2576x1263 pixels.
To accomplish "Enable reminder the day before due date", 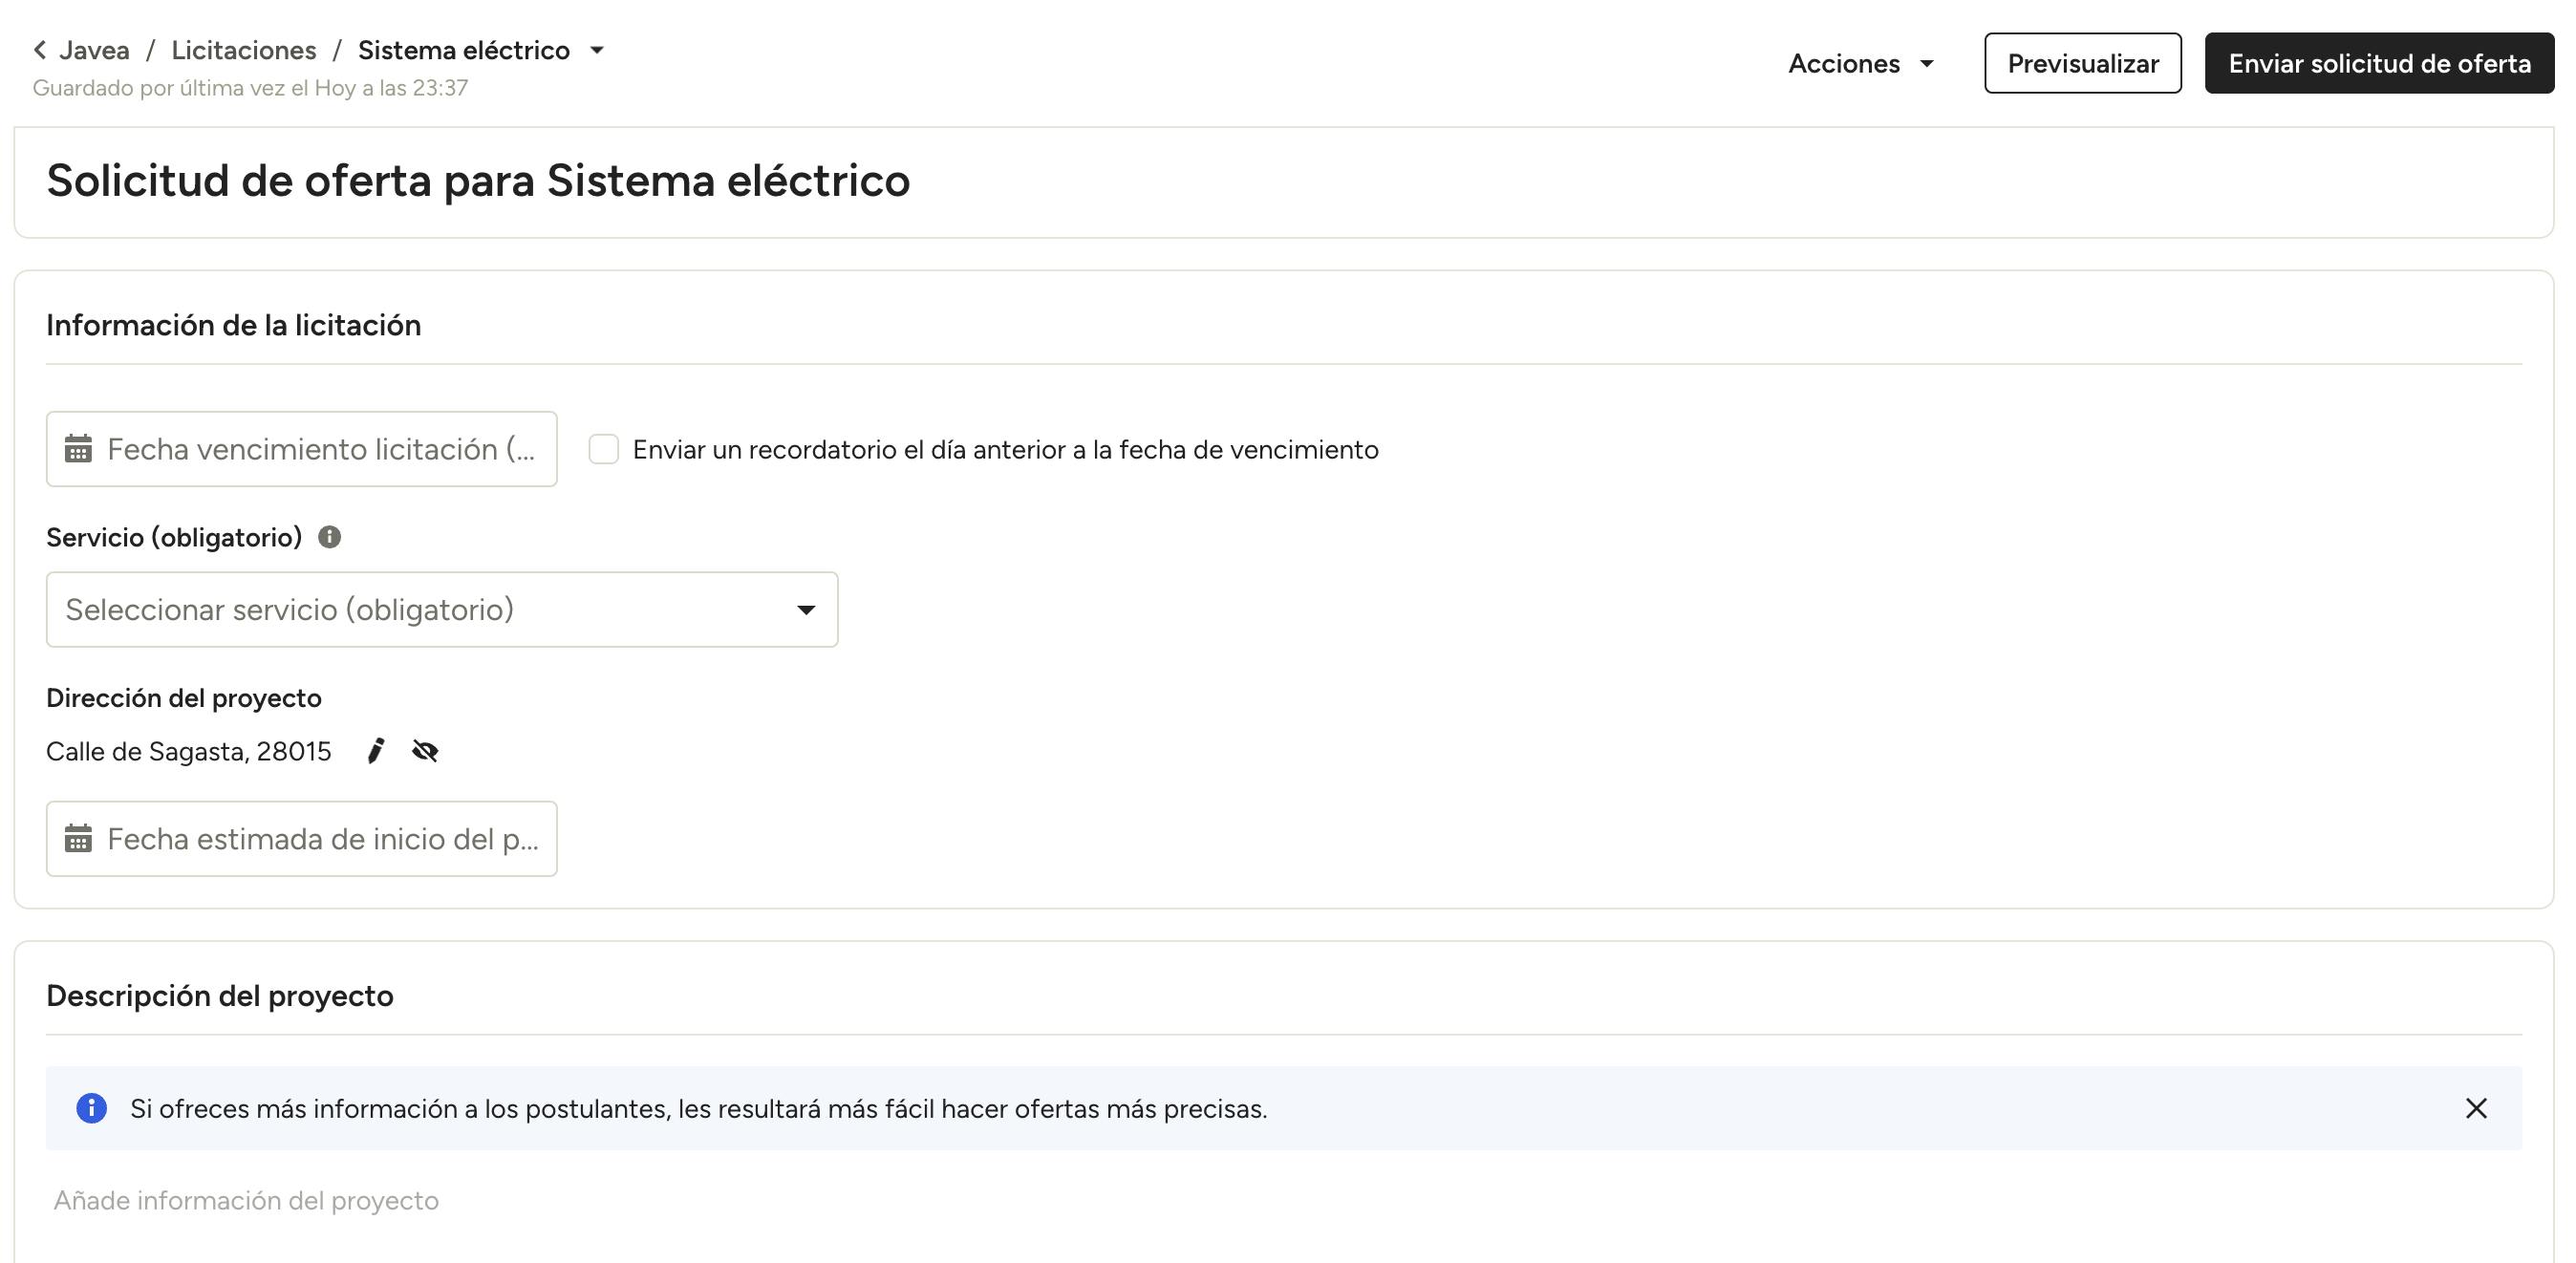I will pyautogui.click(x=604, y=449).
